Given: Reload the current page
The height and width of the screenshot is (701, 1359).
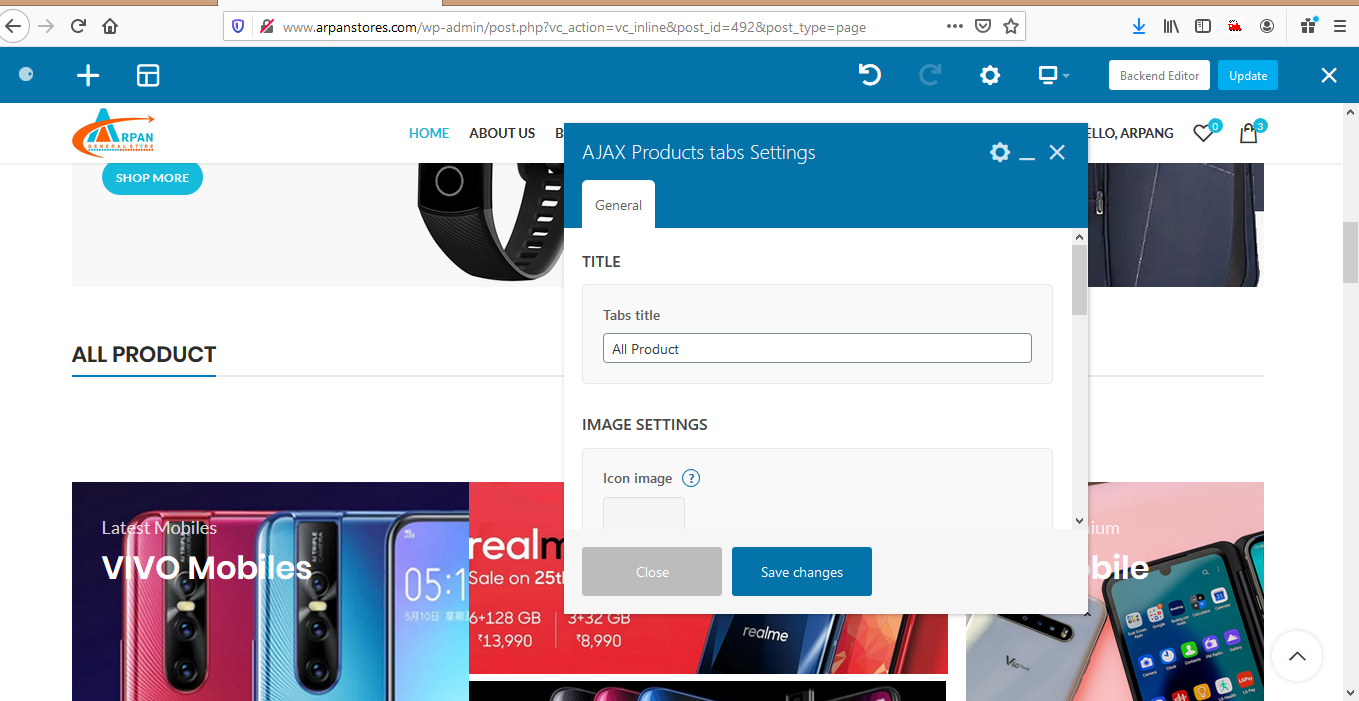Looking at the screenshot, I should [78, 27].
